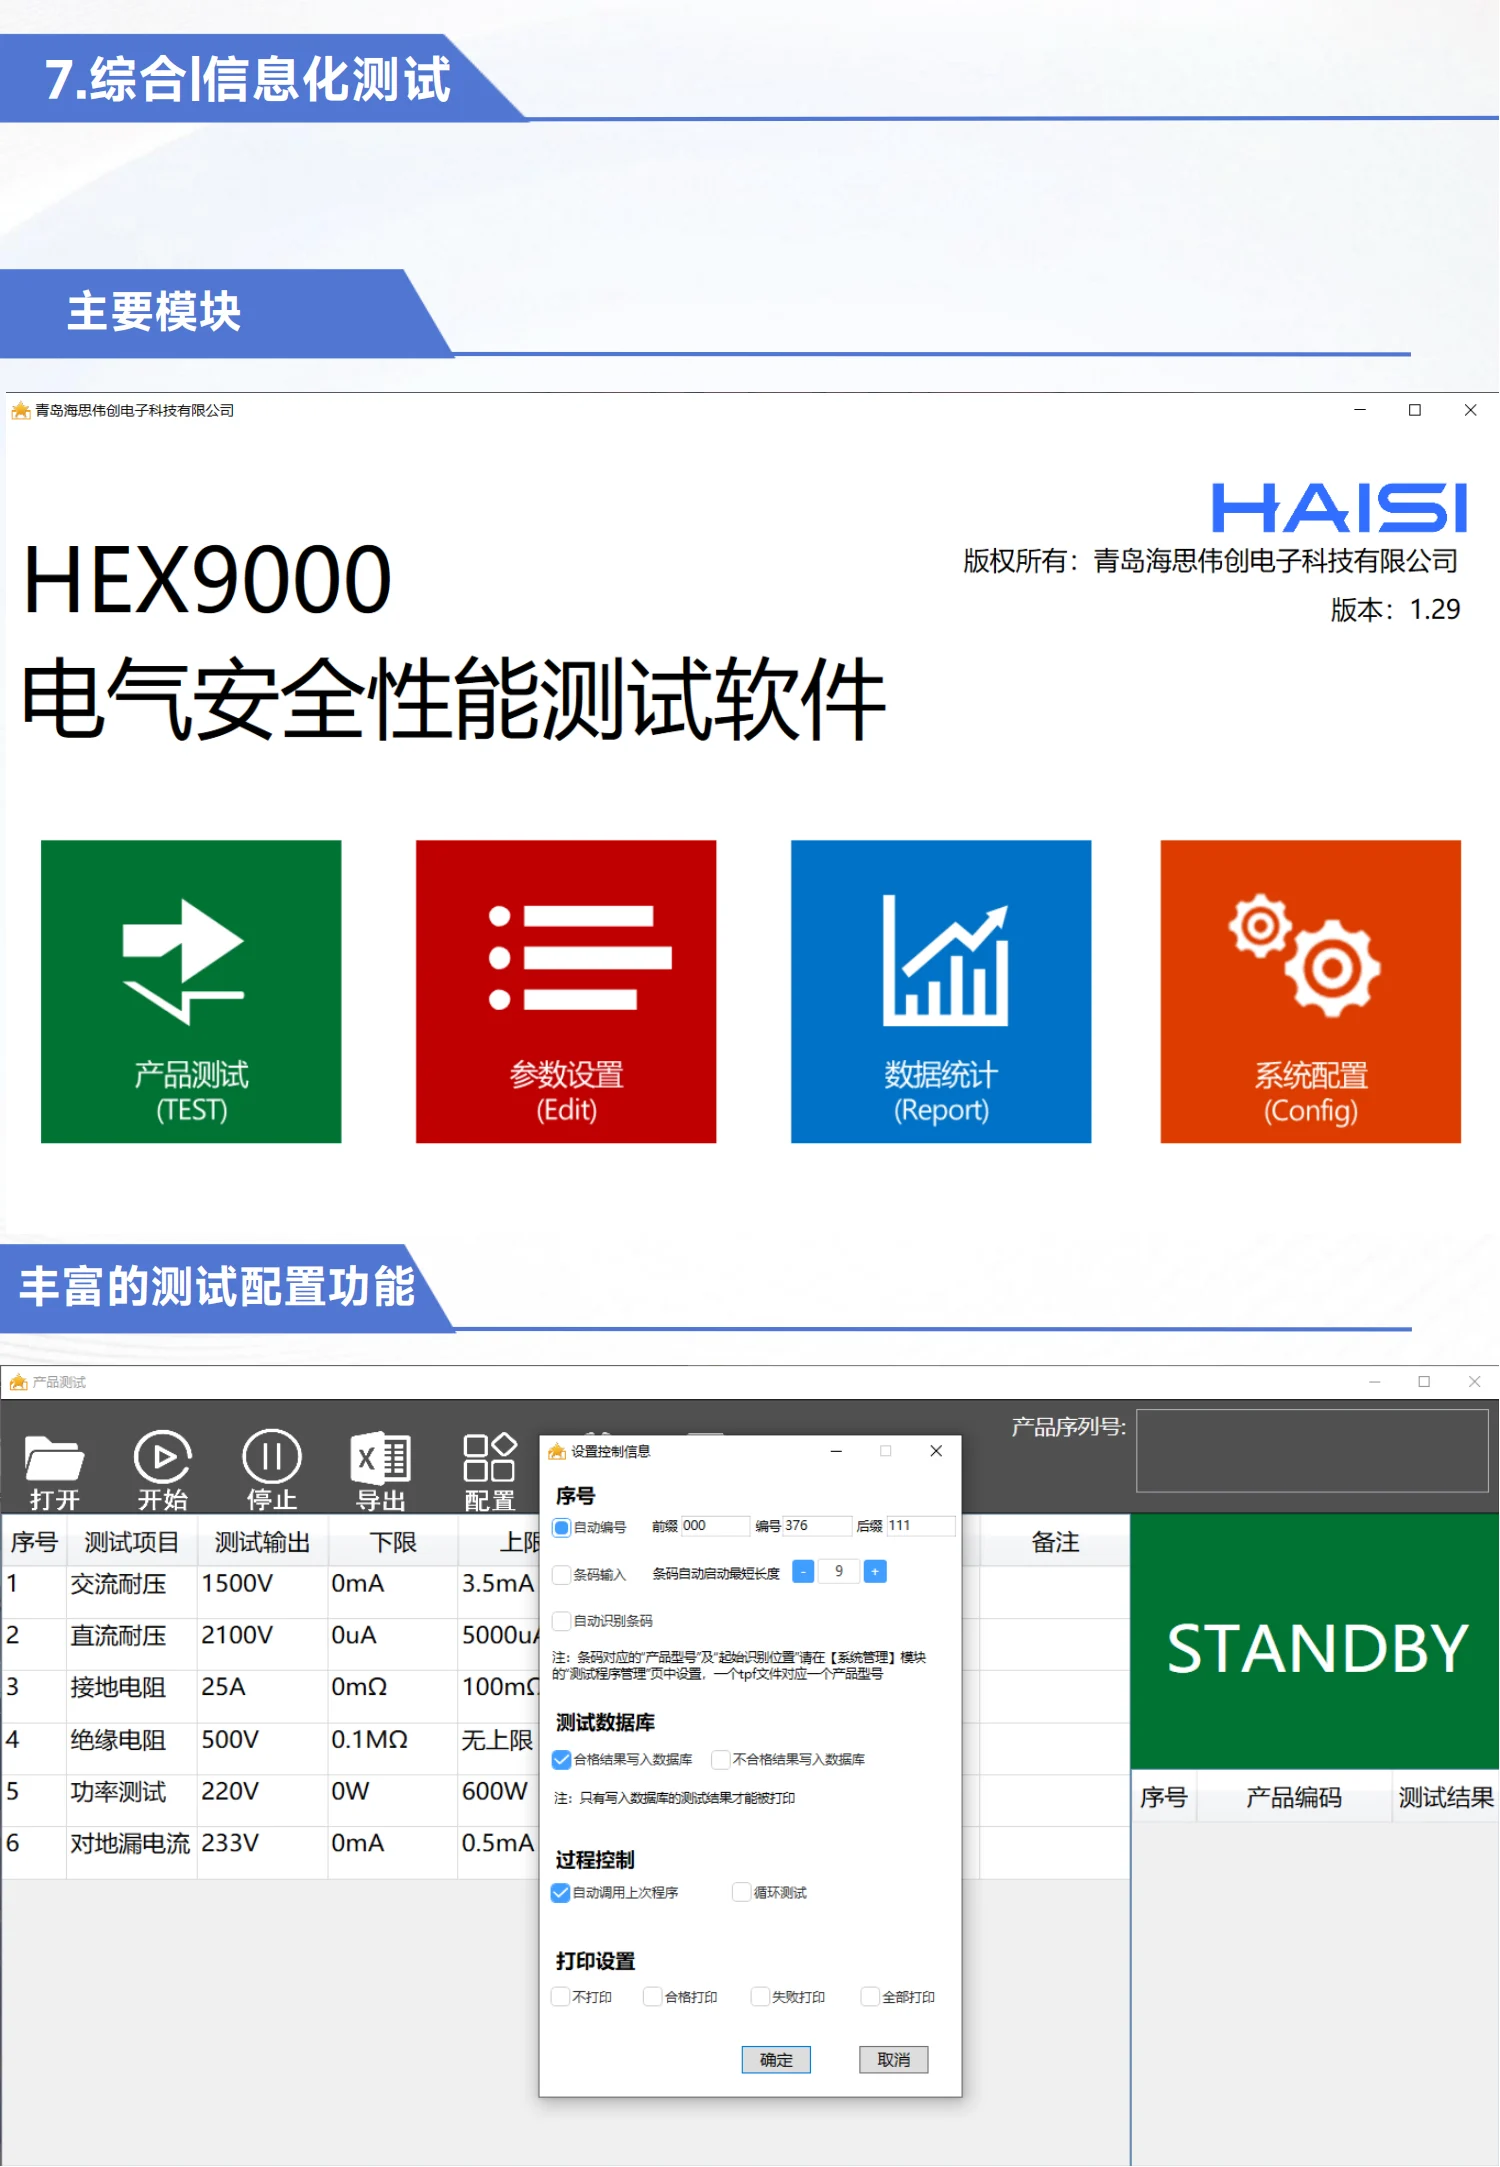Click the 产品序列号 input box
This screenshot has height=2167, width=1500.
1311,1450
